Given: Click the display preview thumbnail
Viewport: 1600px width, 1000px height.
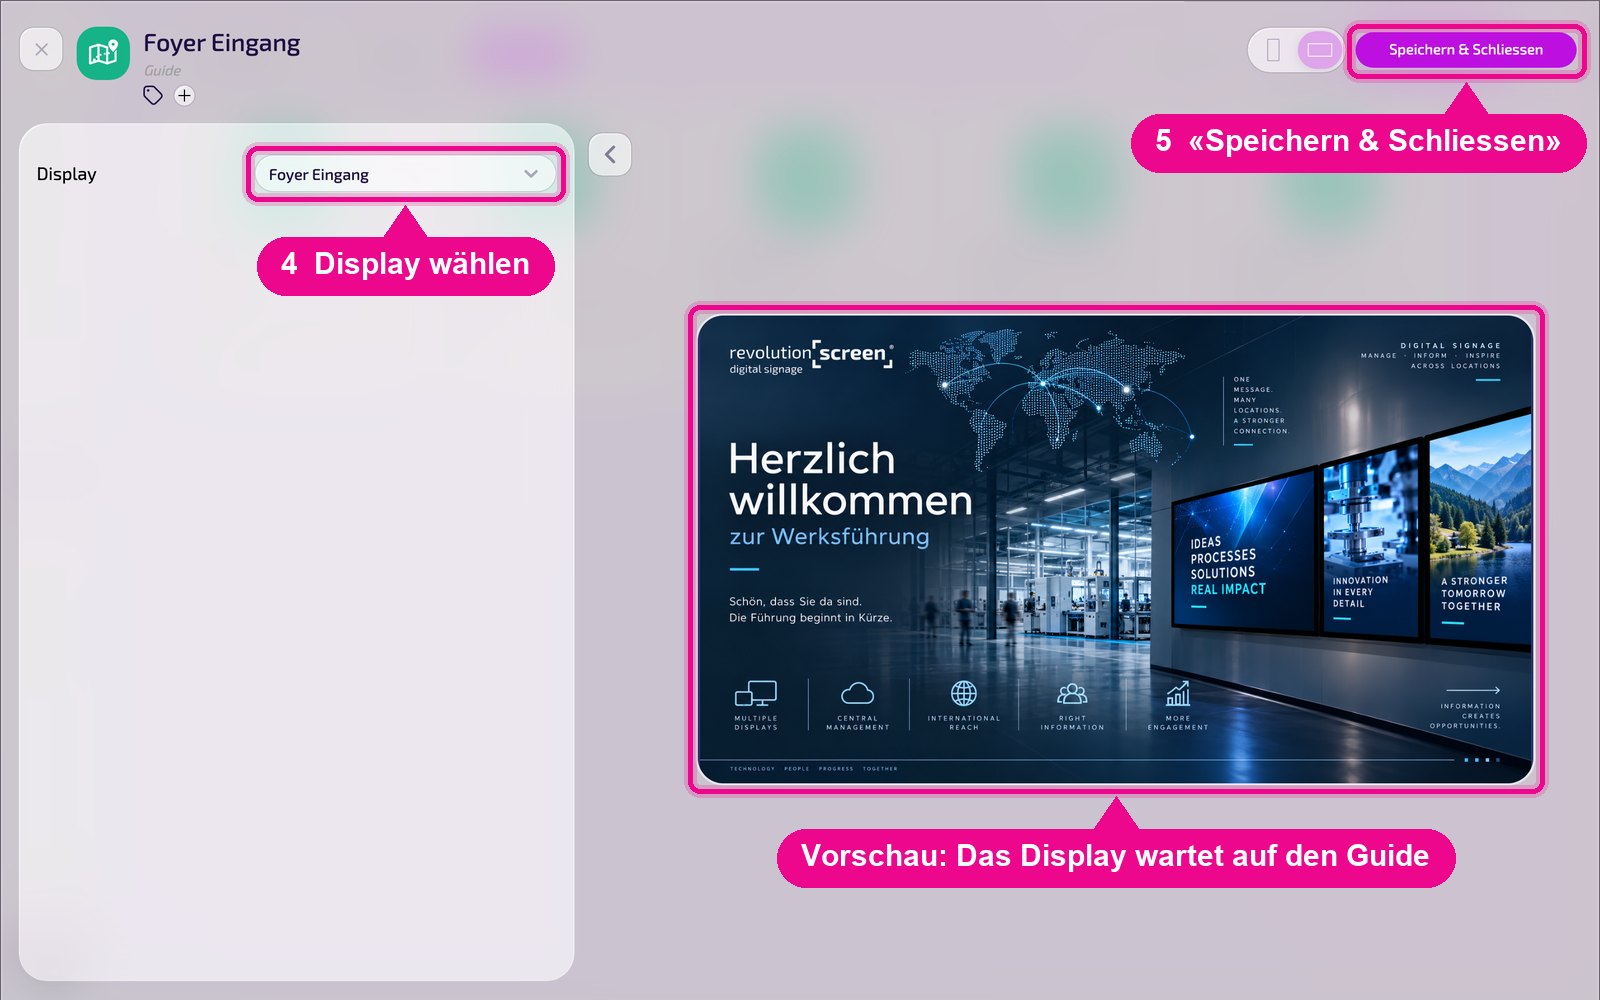Looking at the screenshot, I should [x=1115, y=549].
